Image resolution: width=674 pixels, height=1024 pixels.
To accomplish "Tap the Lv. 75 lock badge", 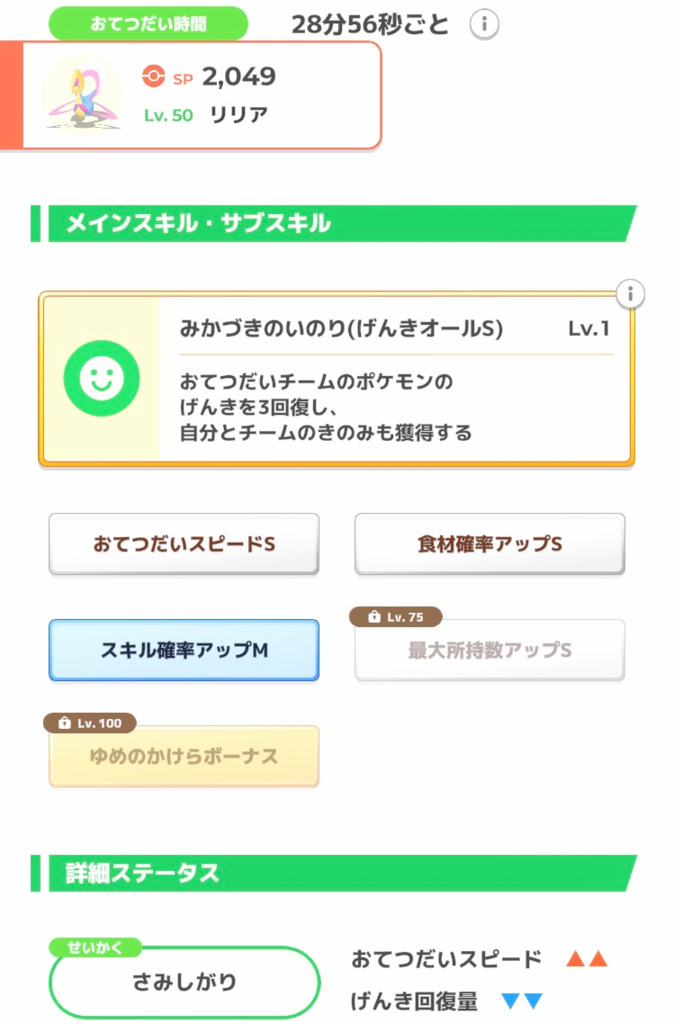I will click(395, 617).
